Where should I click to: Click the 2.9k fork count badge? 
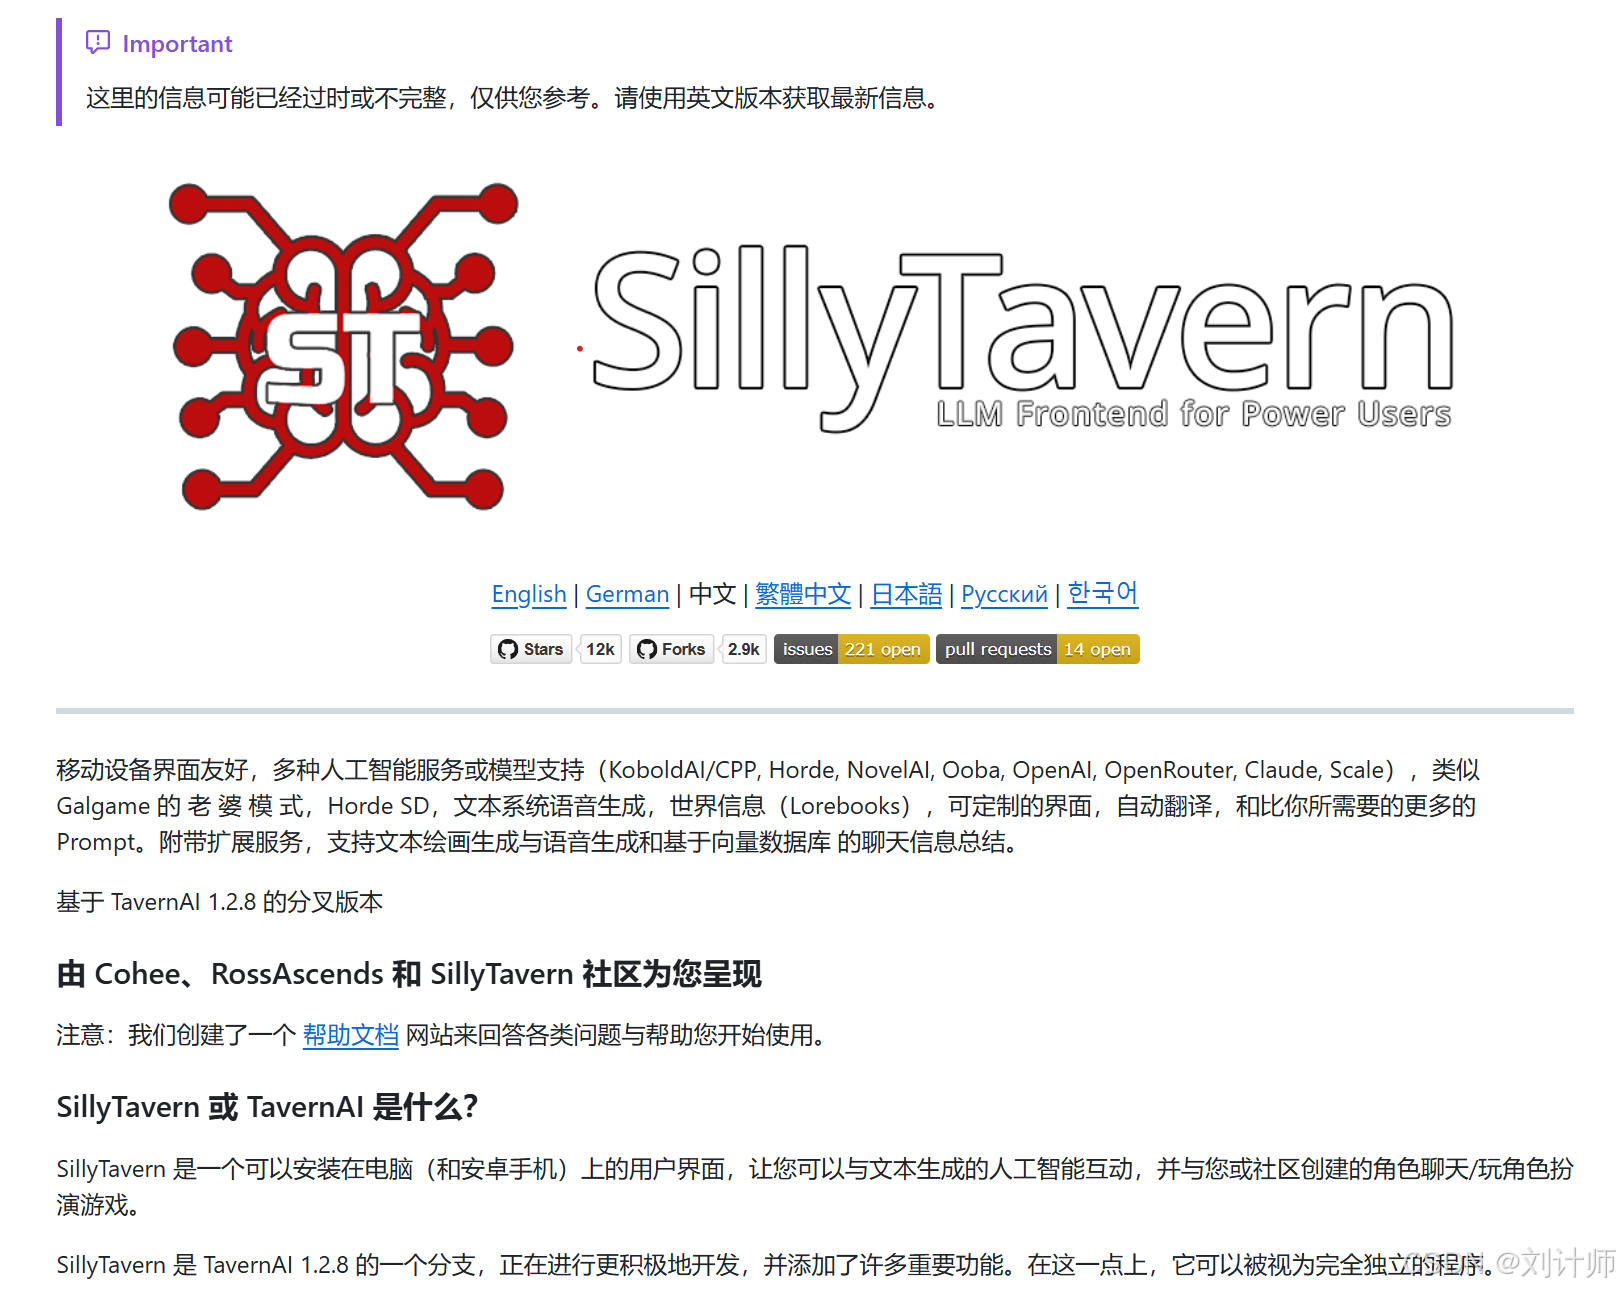(743, 649)
